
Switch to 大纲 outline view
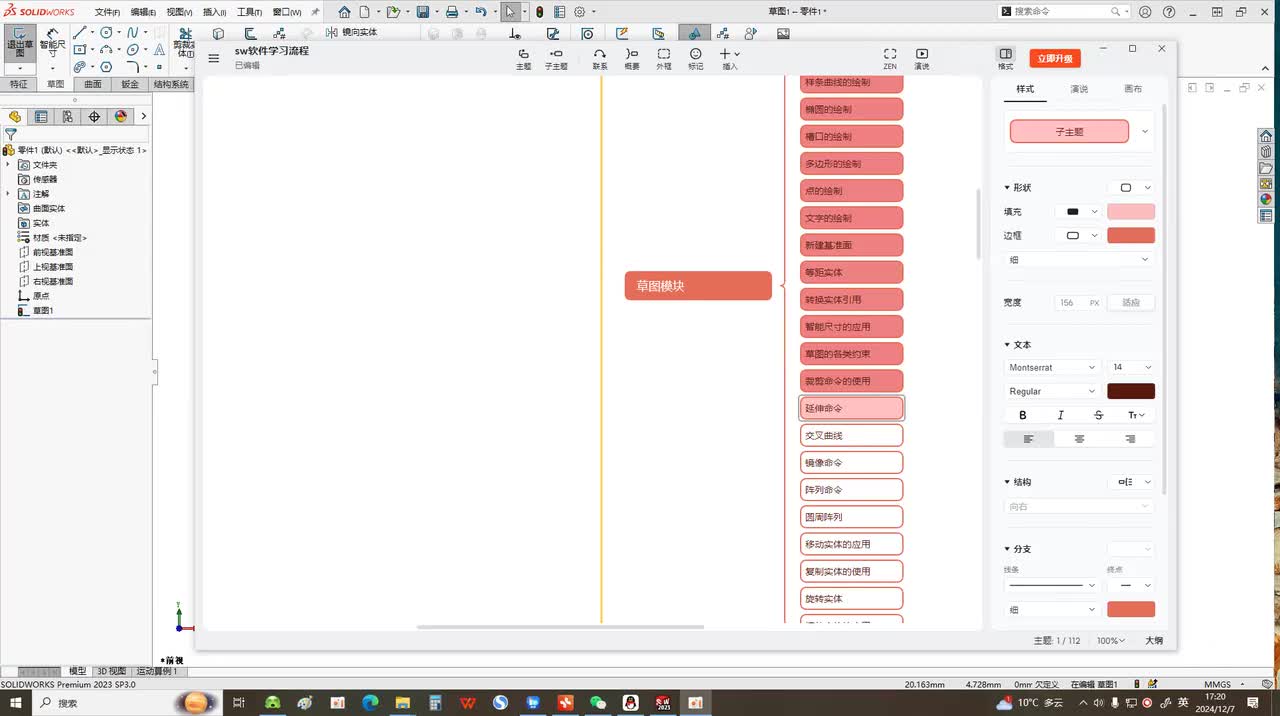[x=1154, y=640]
